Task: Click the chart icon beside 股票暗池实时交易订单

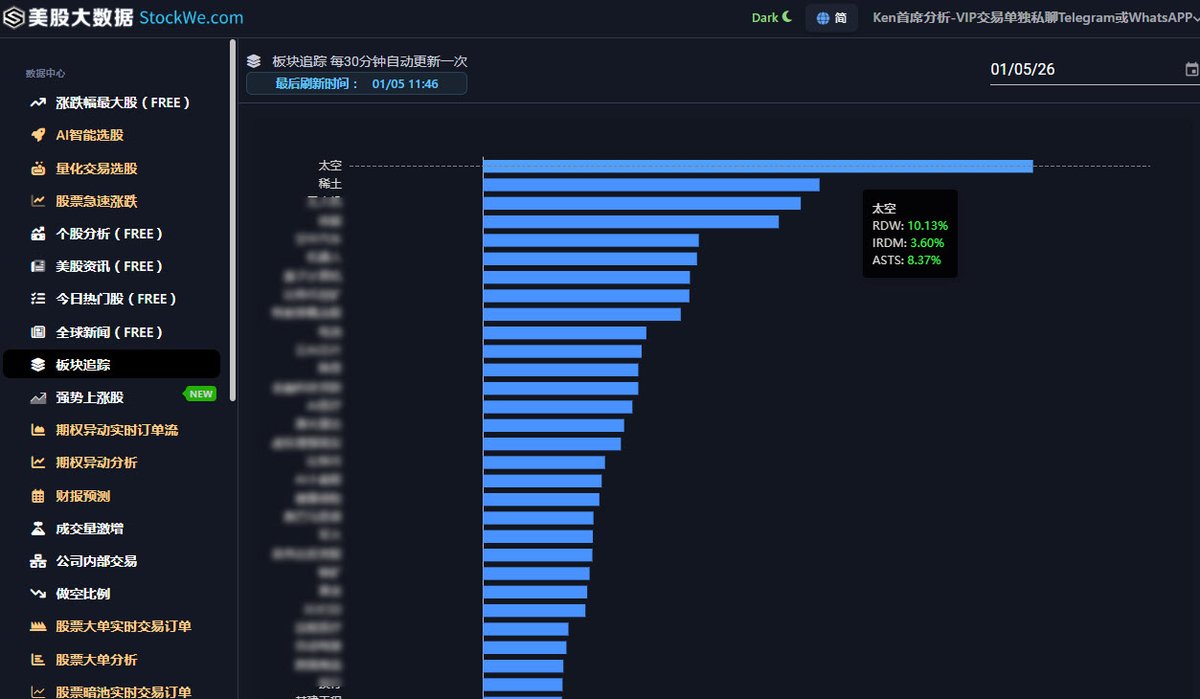Action: pyautogui.click(x=38, y=692)
